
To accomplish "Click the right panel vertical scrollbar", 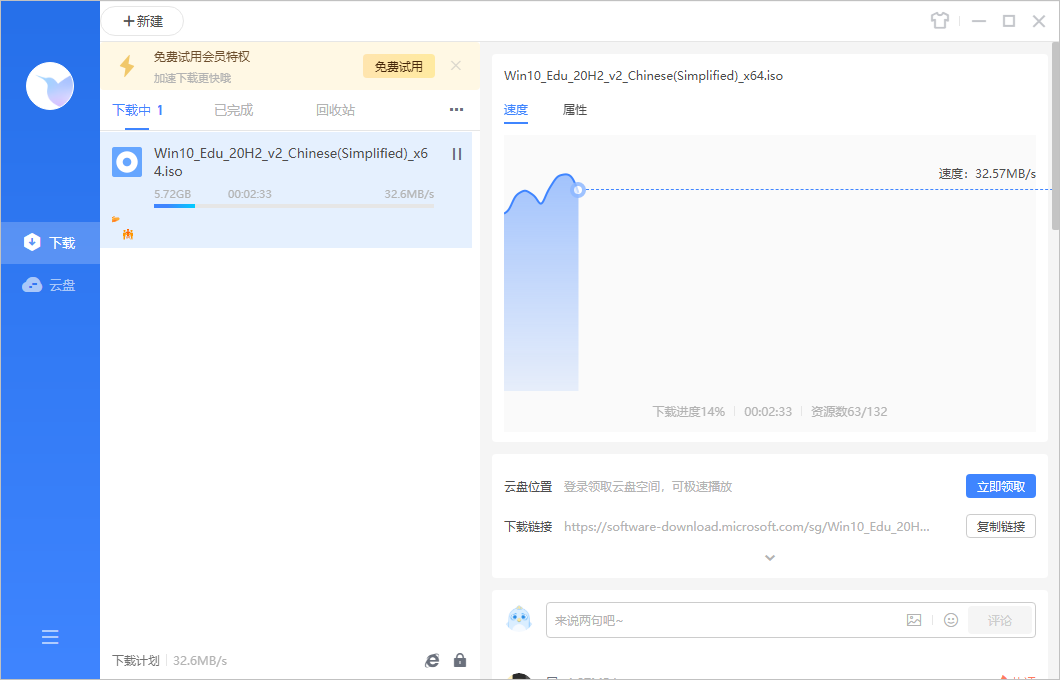I will point(1055,135).
